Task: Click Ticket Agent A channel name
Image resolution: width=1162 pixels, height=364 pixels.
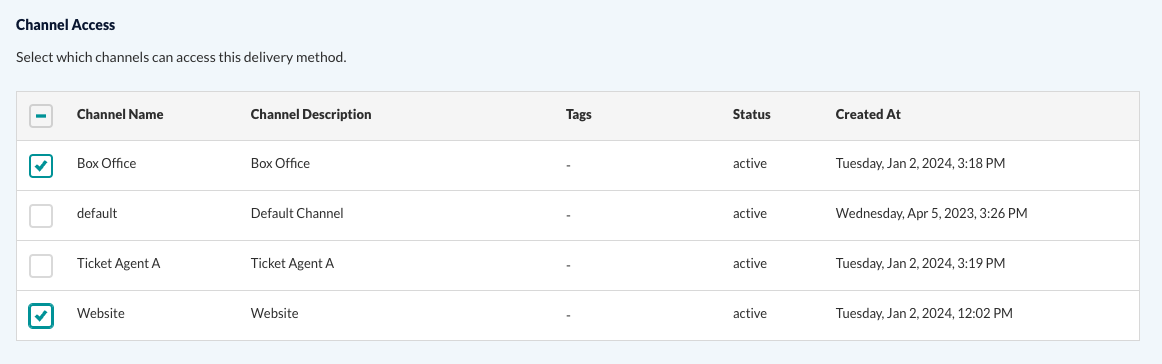Action: pos(119,263)
